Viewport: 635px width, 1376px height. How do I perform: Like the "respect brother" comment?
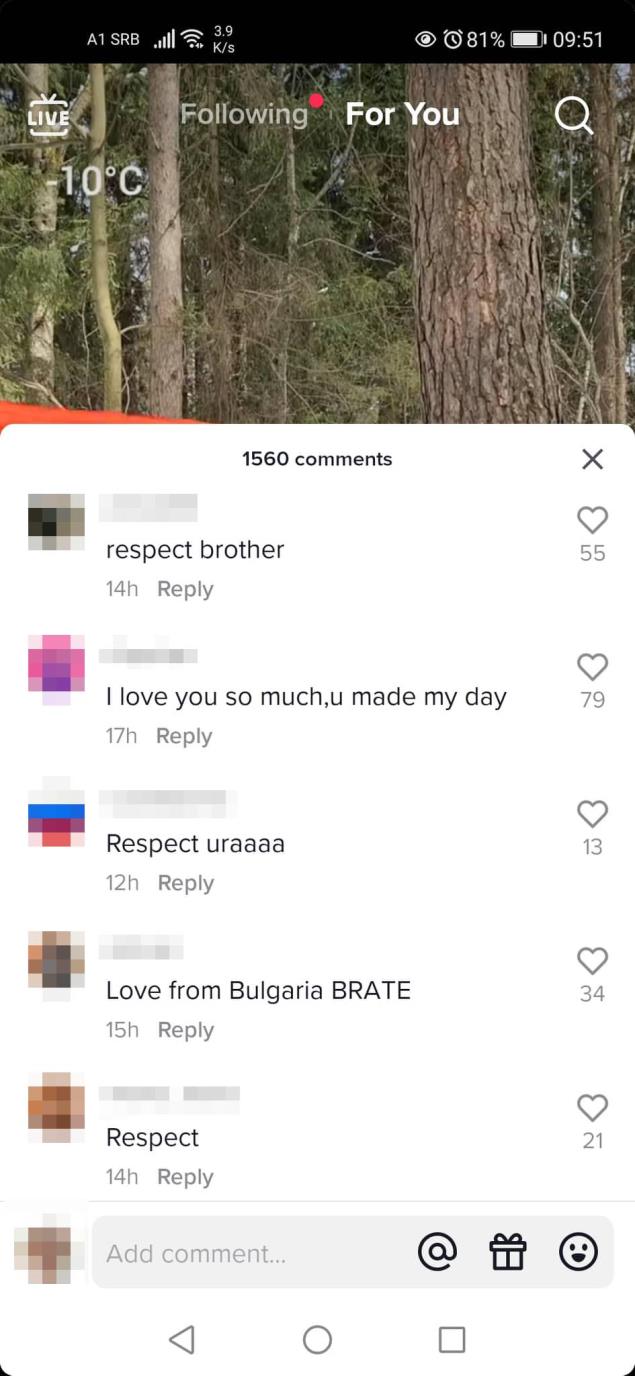pos(592,520)
